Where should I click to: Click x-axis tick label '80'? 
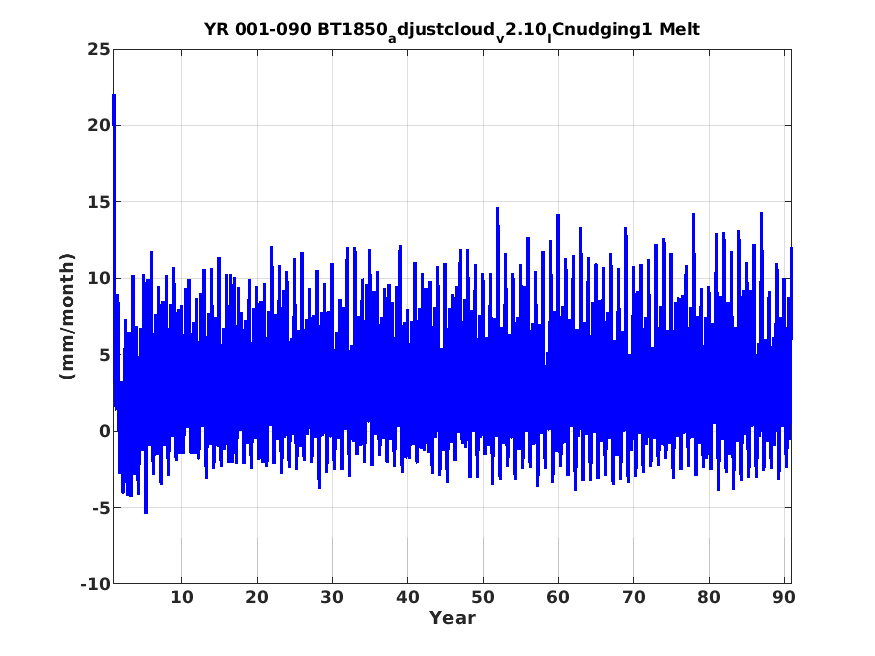[x=709, y=597]
